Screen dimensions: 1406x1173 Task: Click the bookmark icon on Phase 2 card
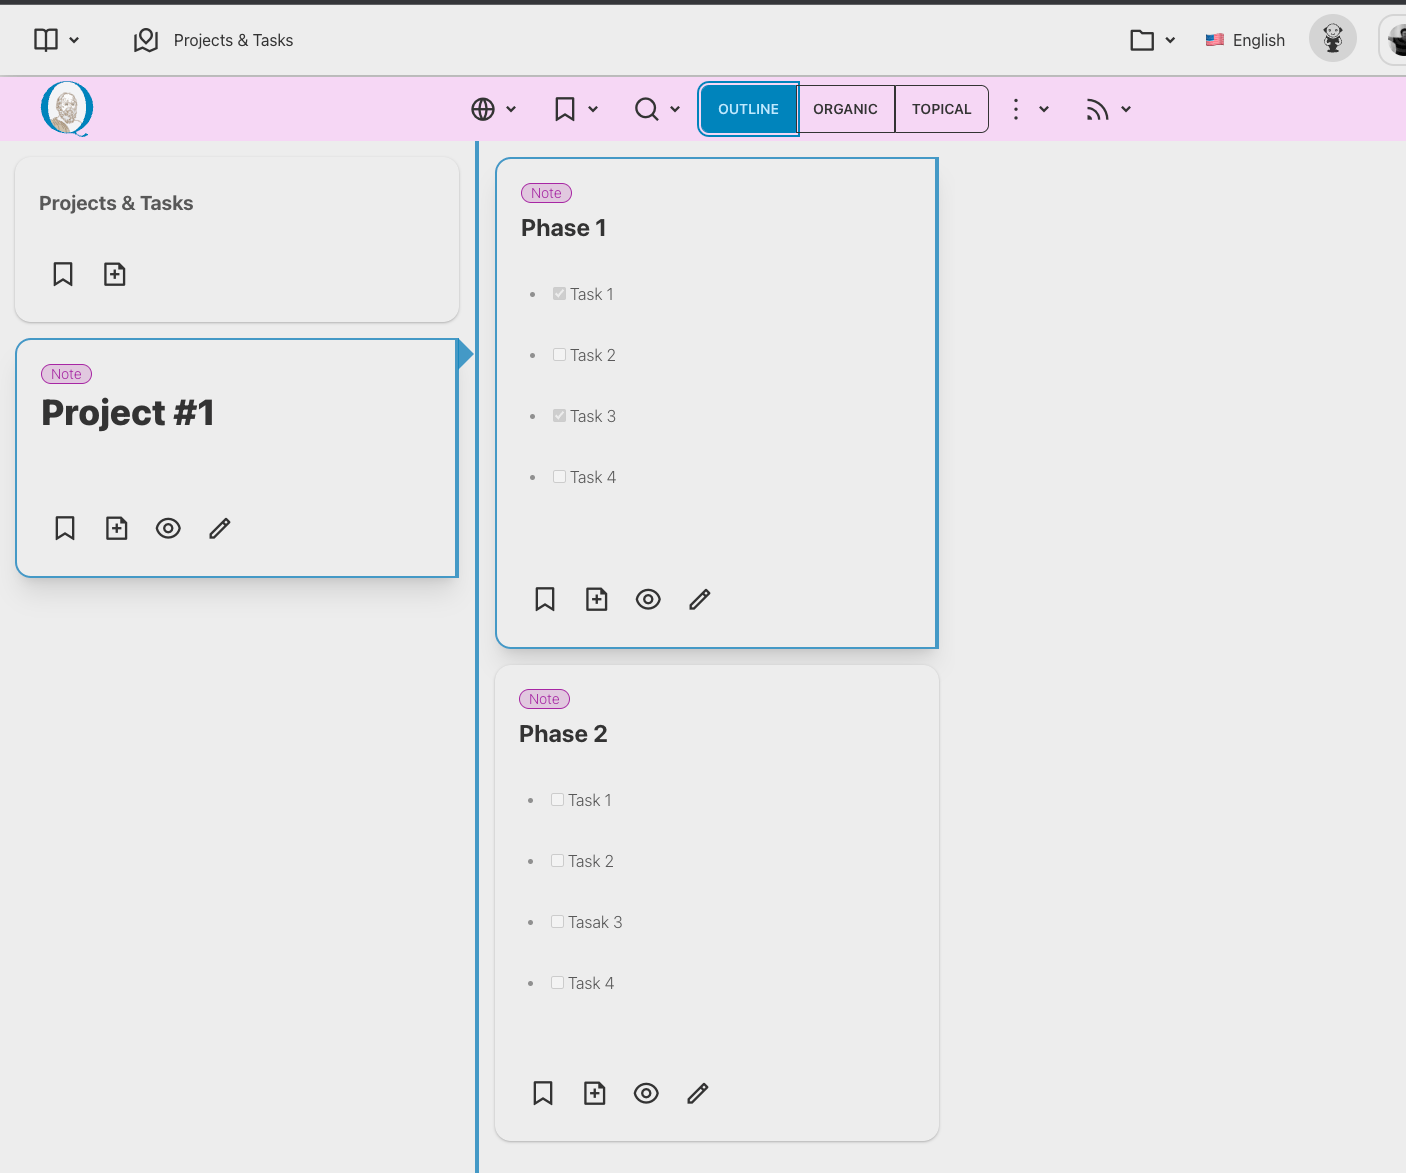pyautogui.click(x=543, y=1093)
